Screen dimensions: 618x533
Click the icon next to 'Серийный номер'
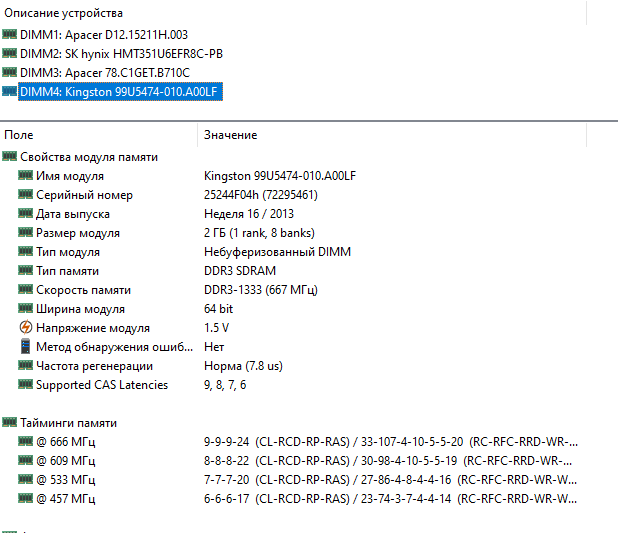pyautogui.click(x=26, y=194)
